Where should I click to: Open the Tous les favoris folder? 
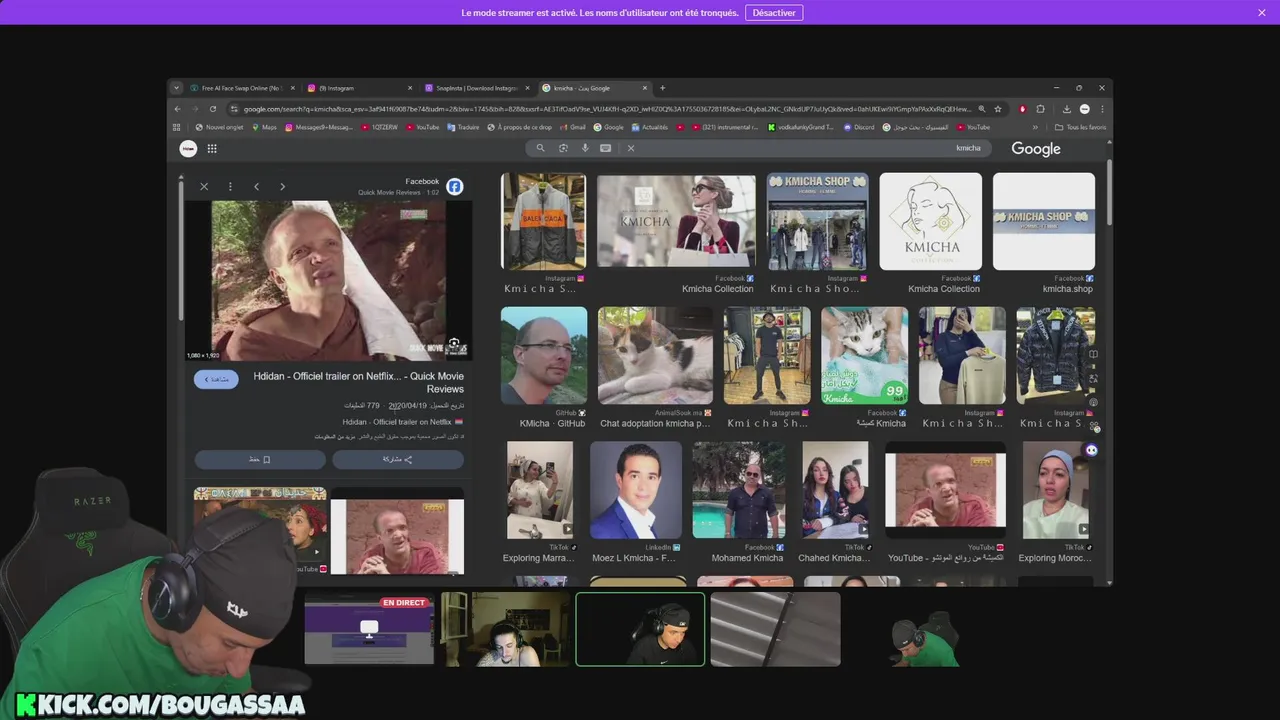(1081, 127)
